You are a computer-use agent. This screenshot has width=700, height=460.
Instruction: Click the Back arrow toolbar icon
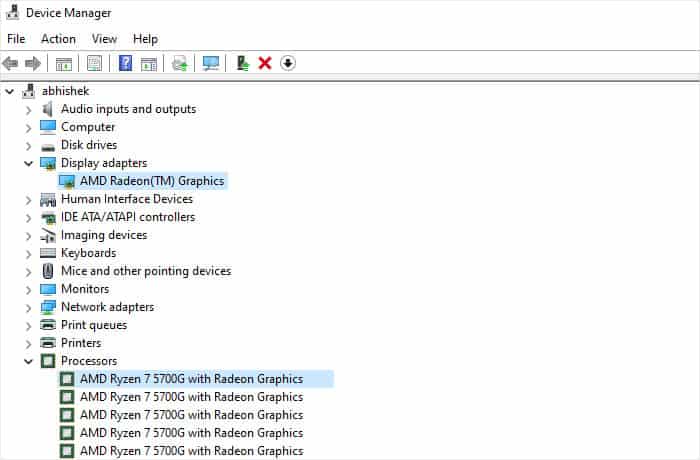[x=10, y=63]
